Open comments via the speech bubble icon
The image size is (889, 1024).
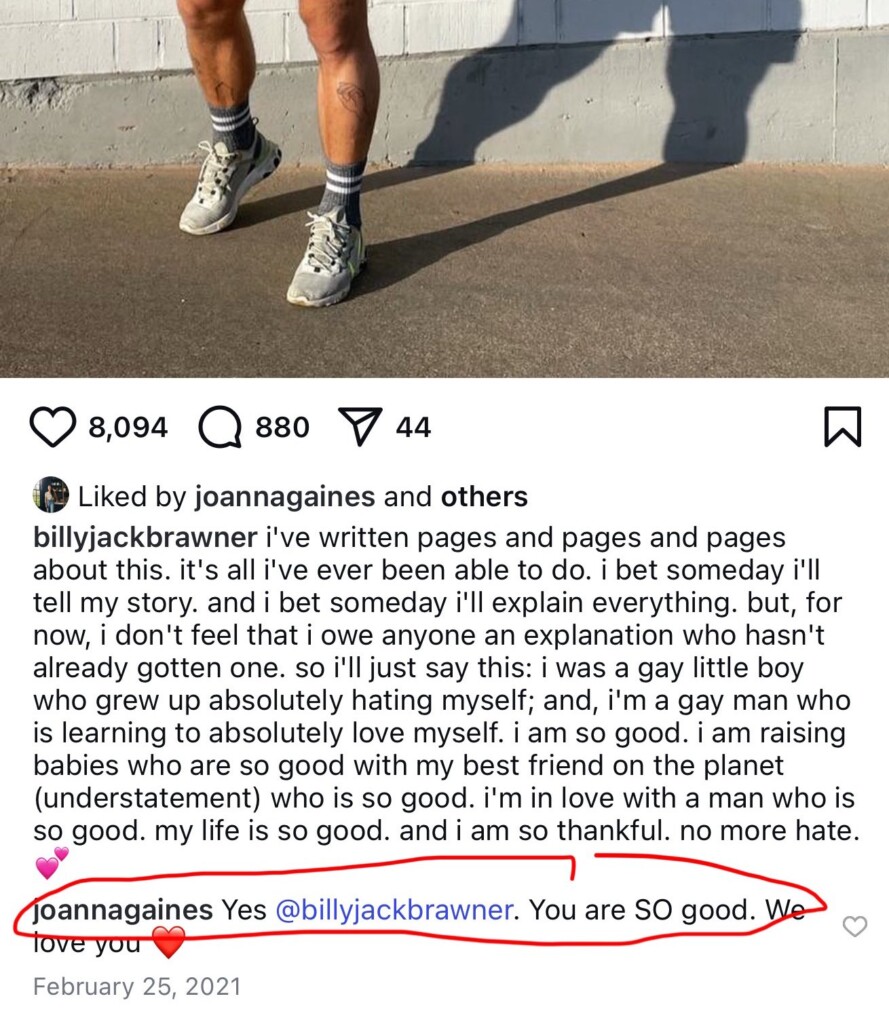pos(220,427)
